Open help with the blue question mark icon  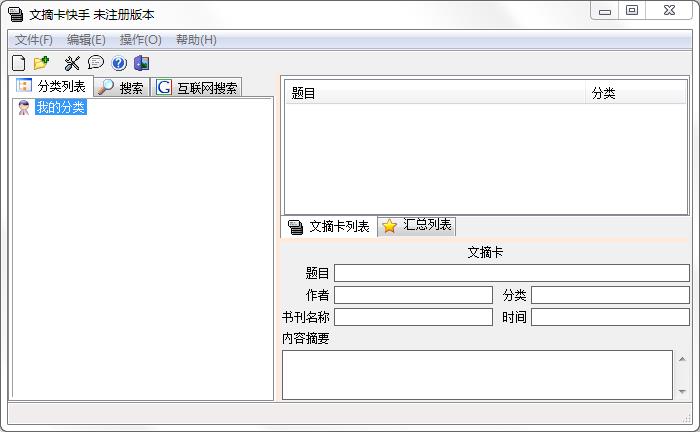tap(119, 63)
